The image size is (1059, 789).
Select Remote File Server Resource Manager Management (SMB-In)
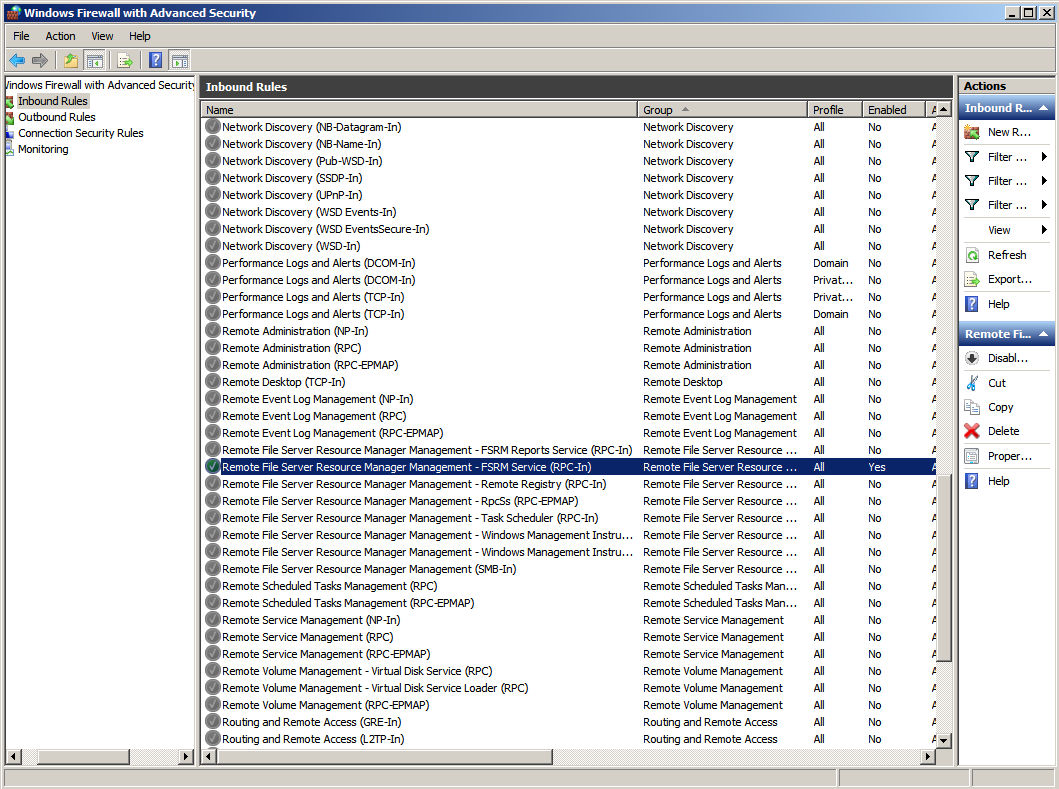(369, 569)
